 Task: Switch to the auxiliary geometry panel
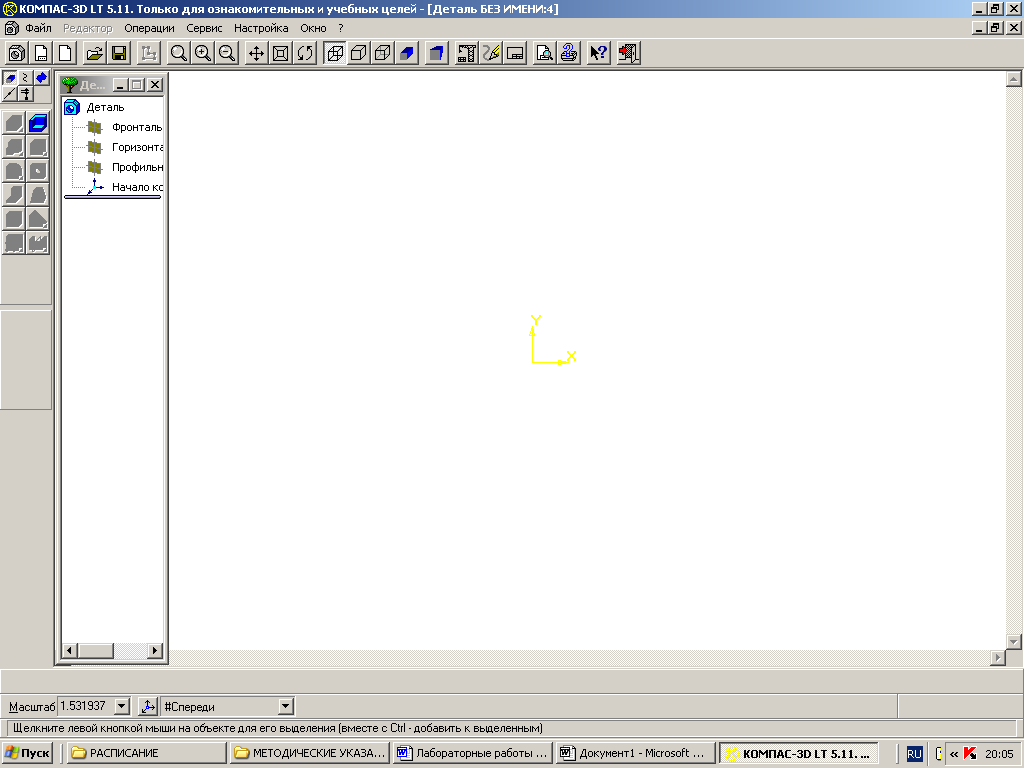10,94
